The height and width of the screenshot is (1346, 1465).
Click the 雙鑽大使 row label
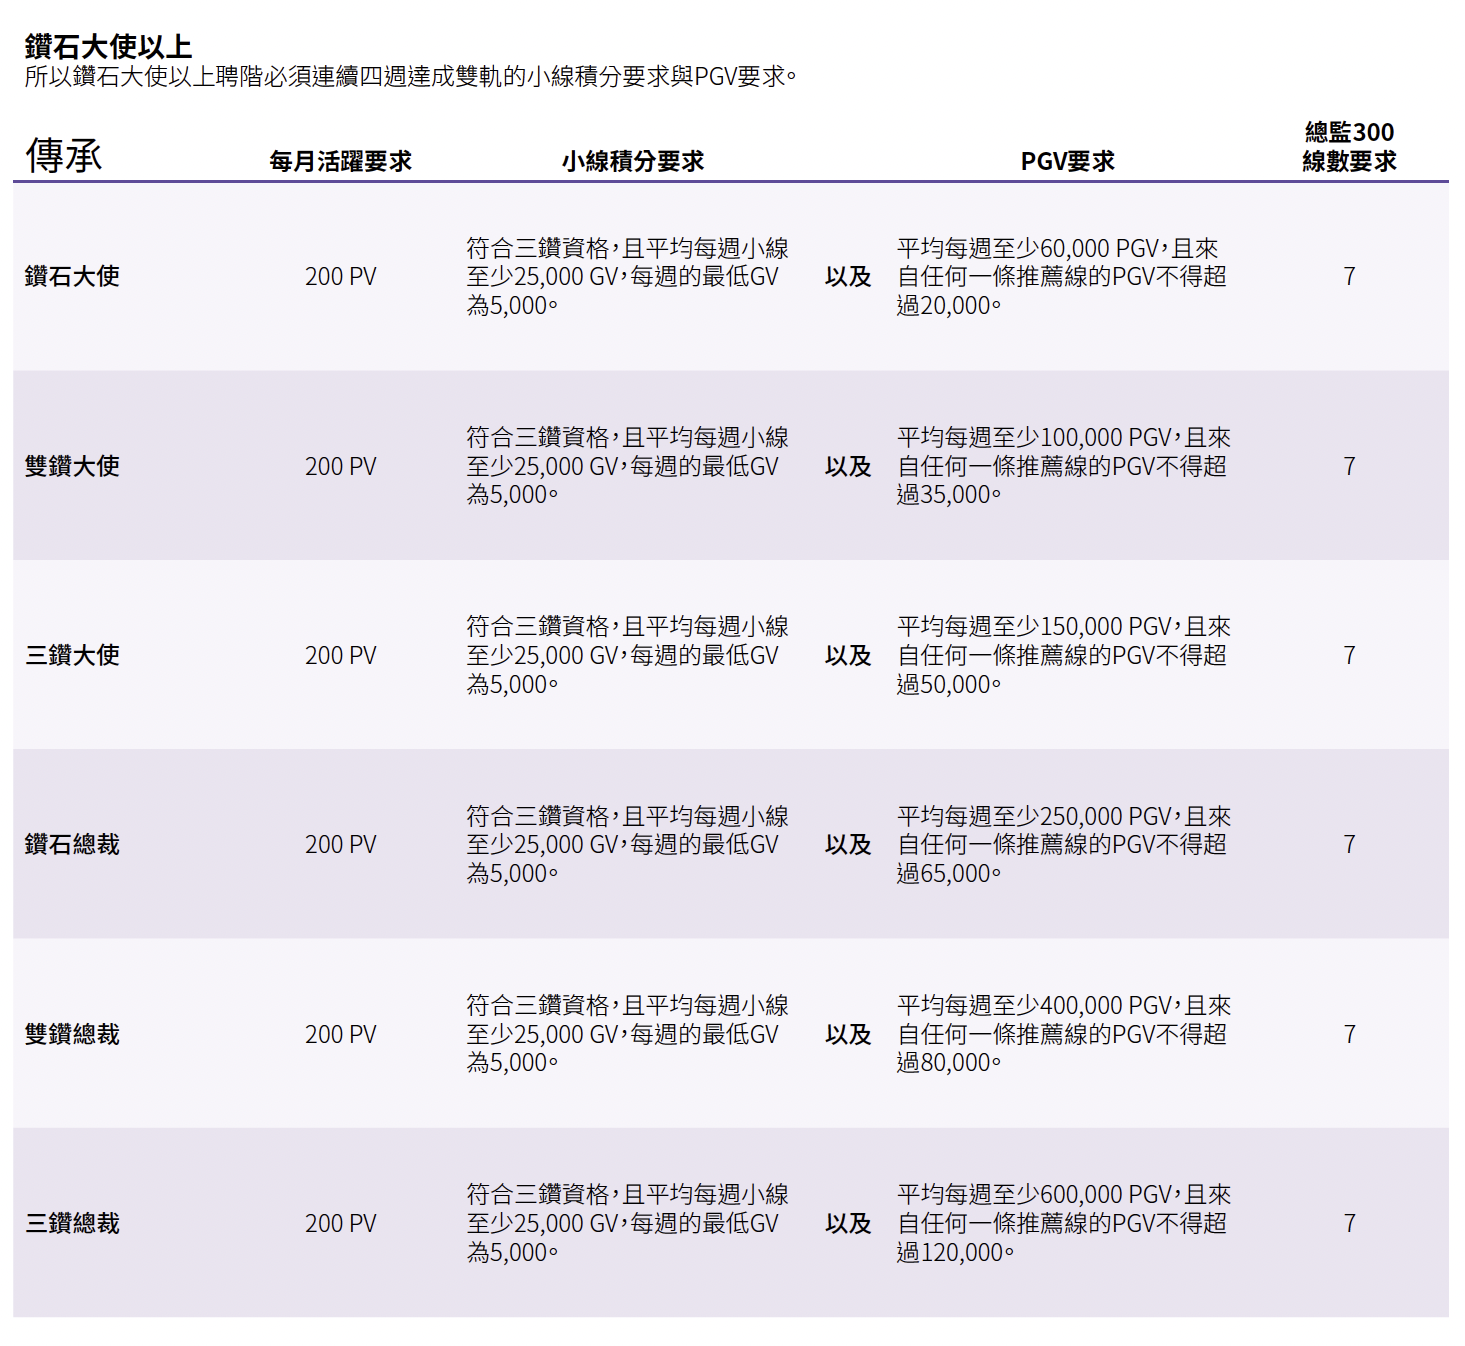point(72,466)
